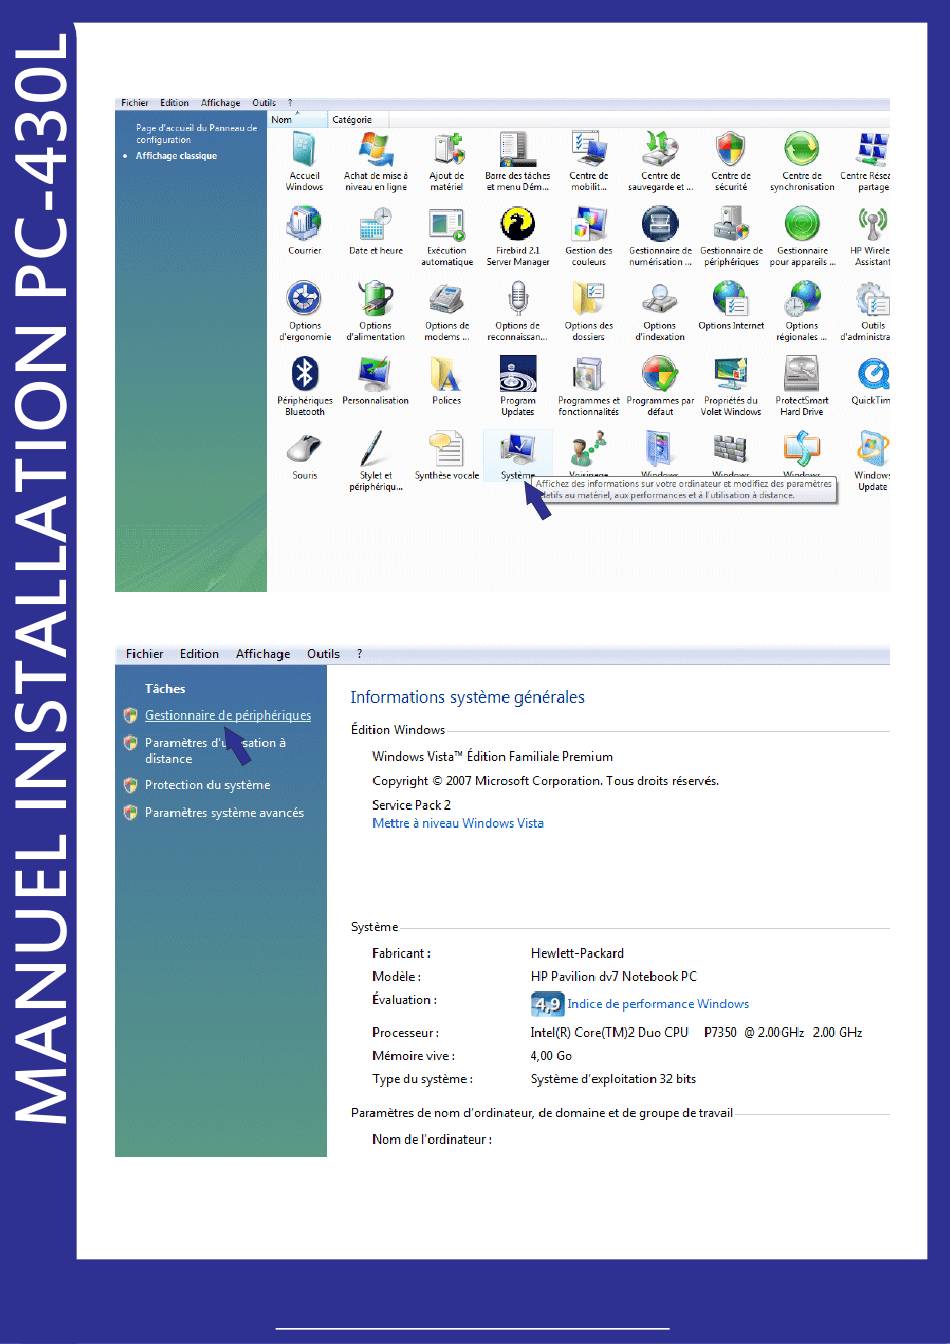This screenshot has width=950, height=1344.
Task: Open the Paramètres système avancés link
Action: (224, 813)
